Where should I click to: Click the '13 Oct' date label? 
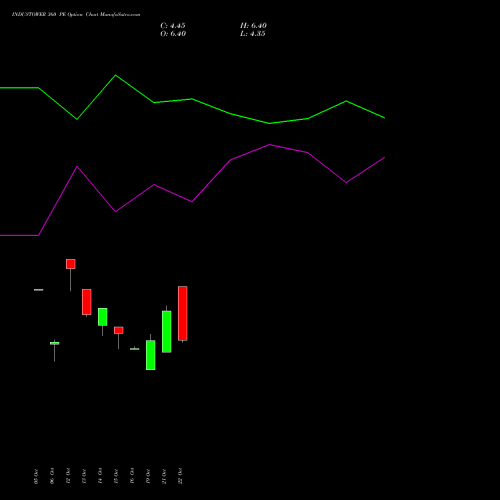click(84, 476)
